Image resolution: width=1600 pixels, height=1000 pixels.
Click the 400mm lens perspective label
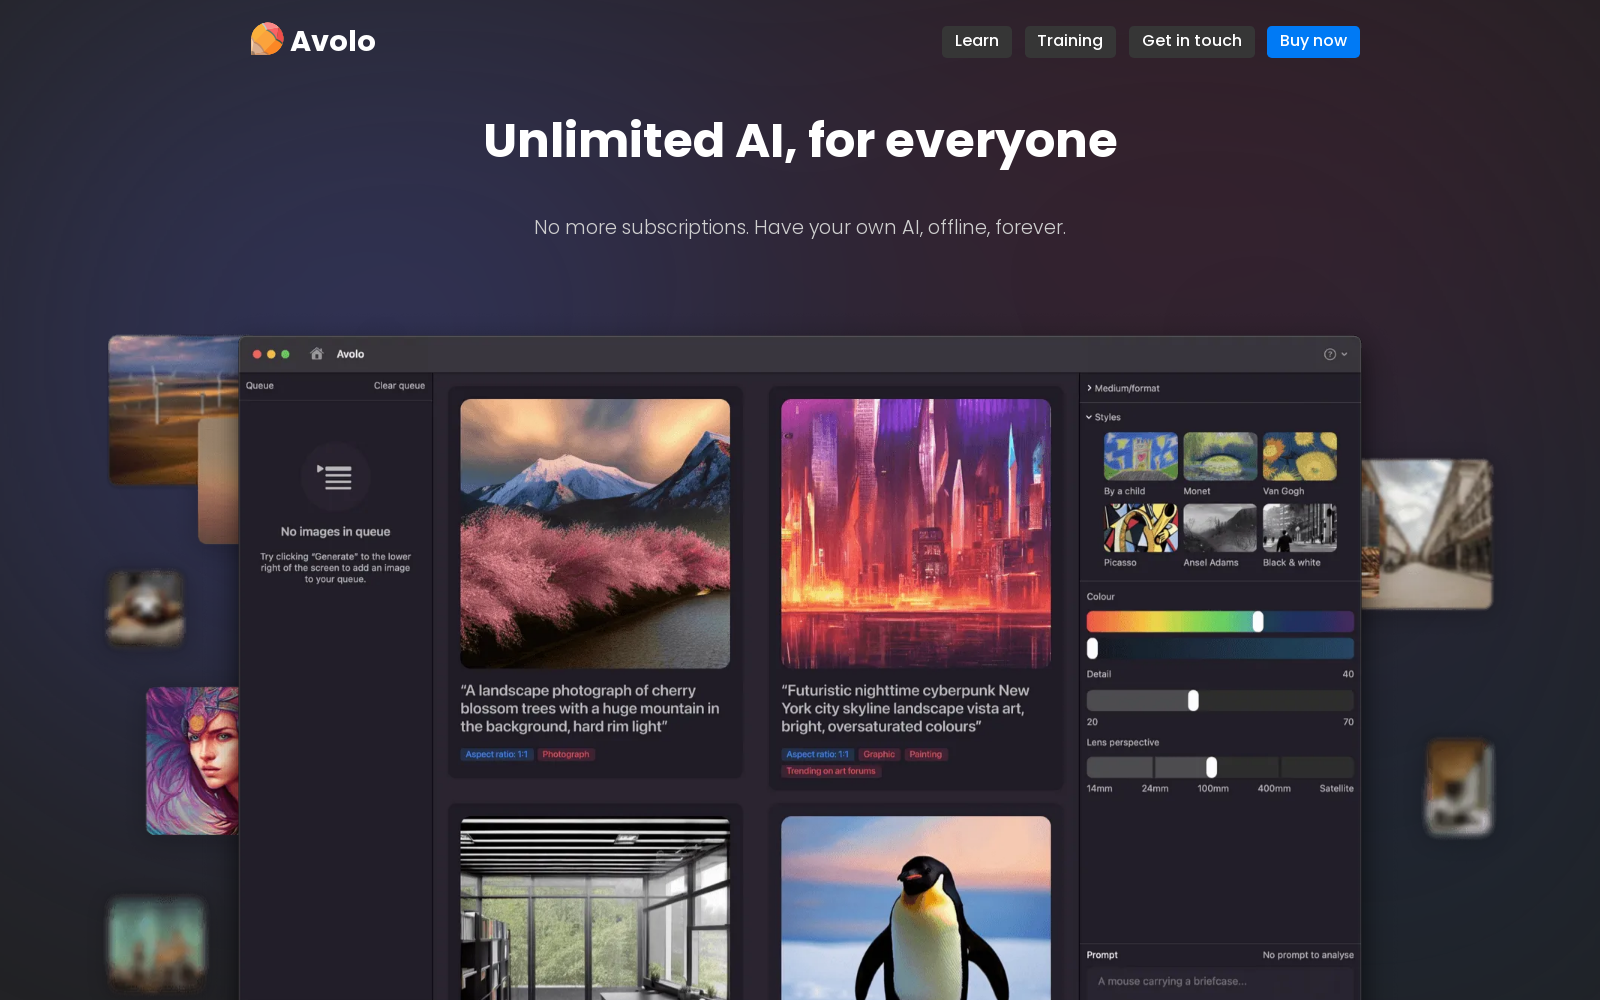point(1274,789)
